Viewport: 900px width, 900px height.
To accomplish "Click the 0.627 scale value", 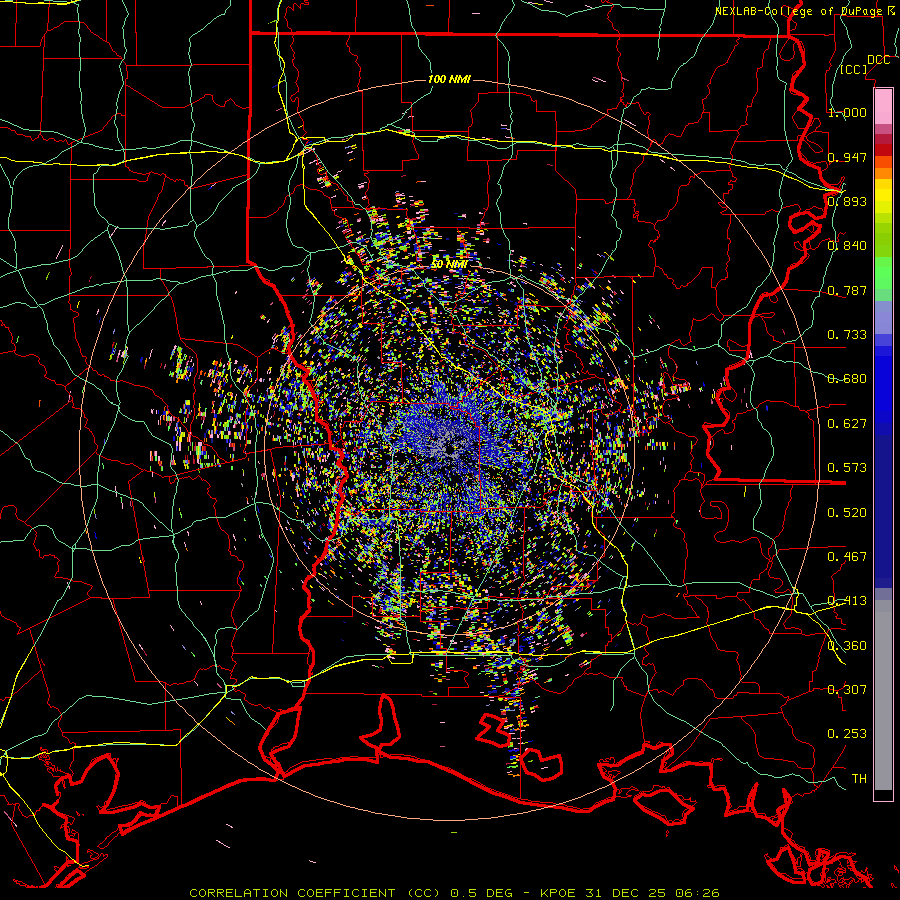I will 847,424.
